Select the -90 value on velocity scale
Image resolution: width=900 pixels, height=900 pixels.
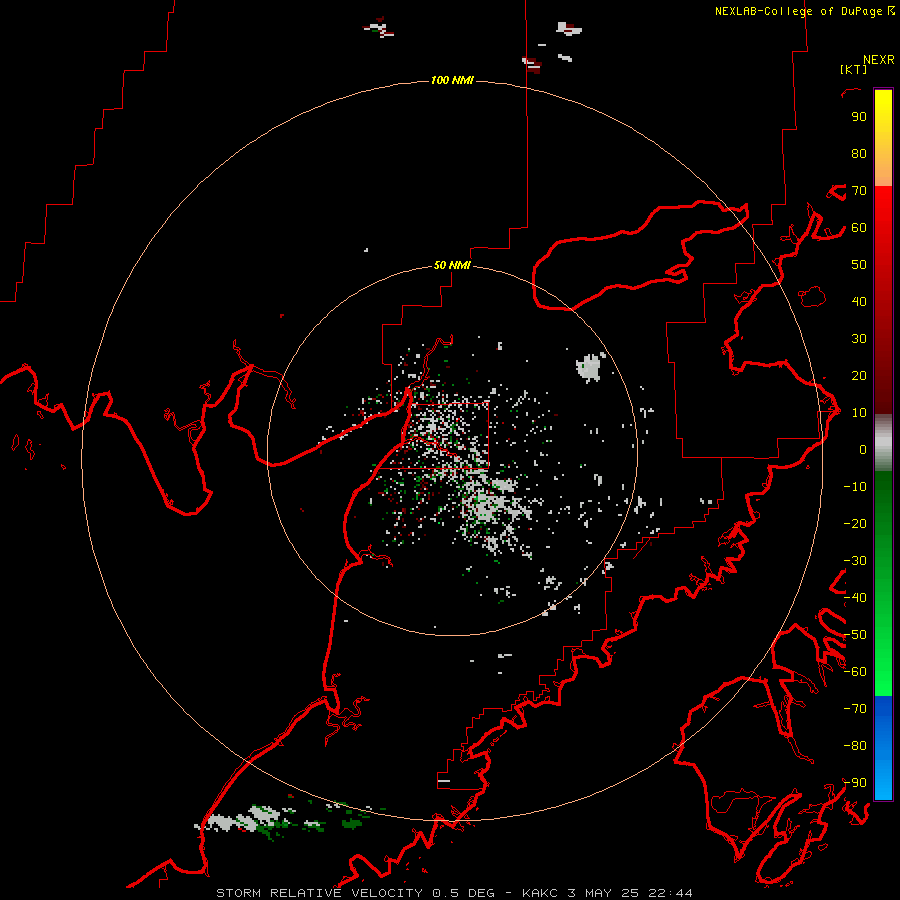click(x=855, y=783)
